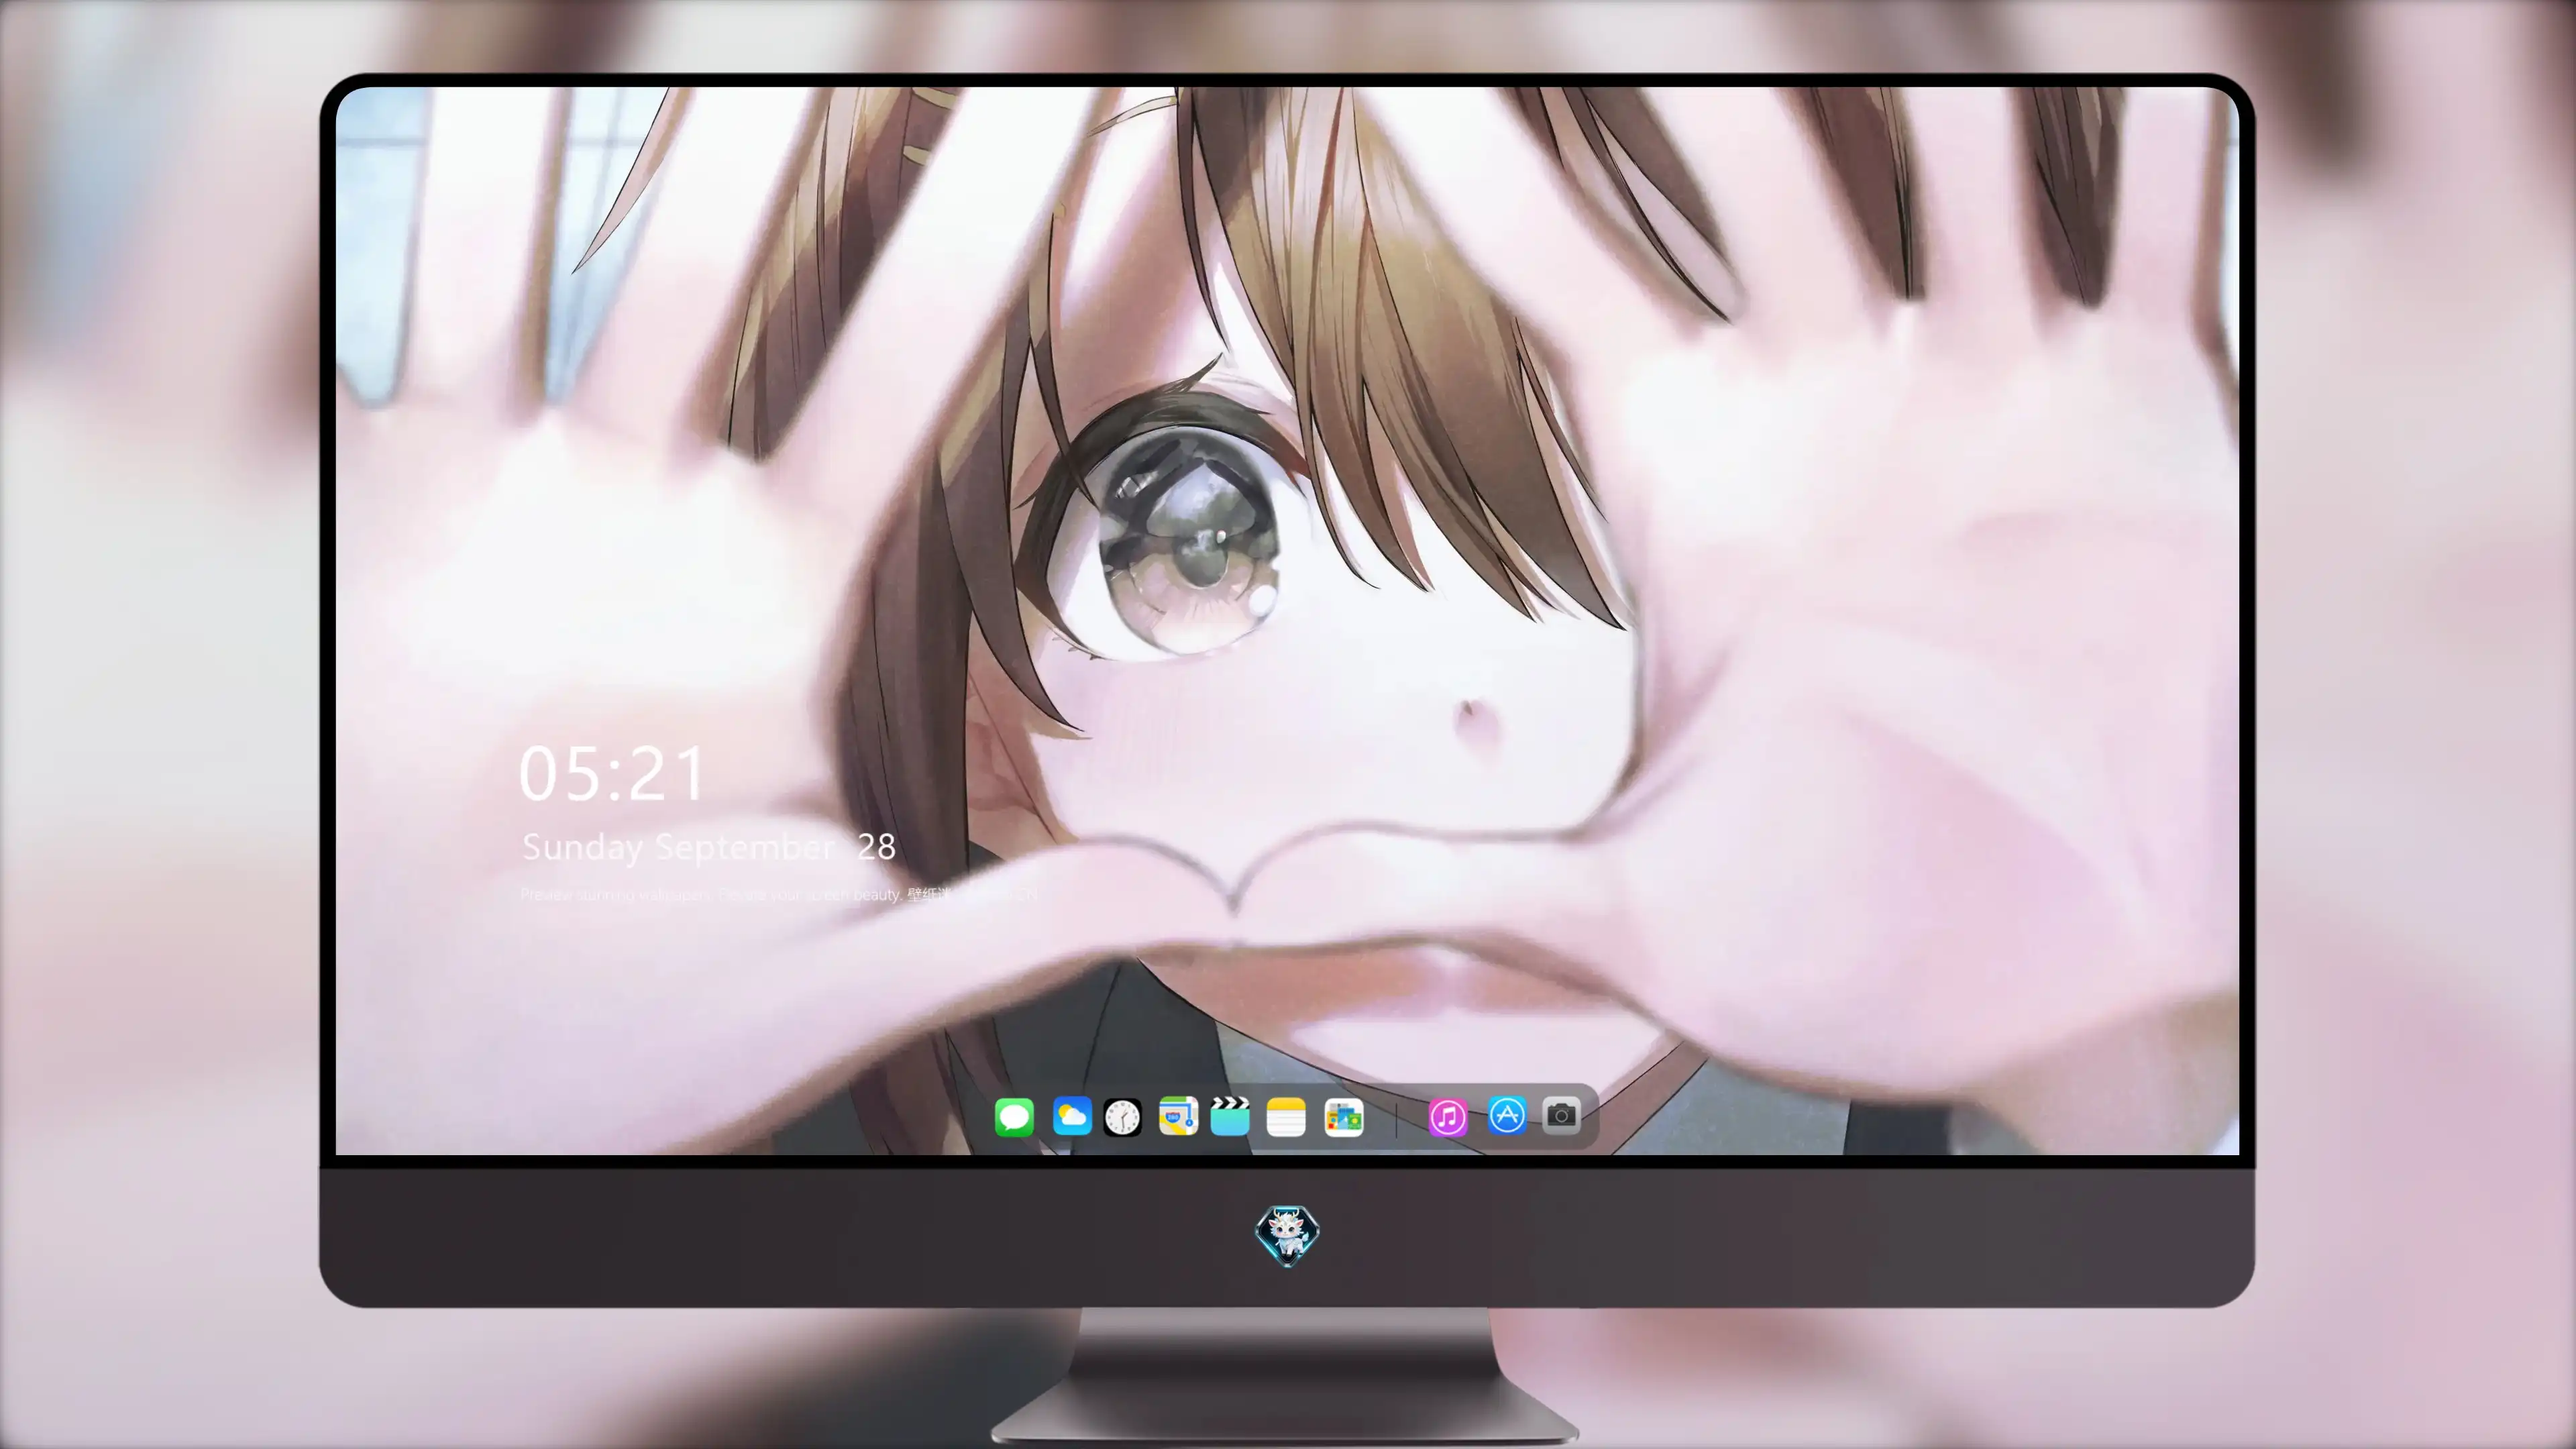Viewport: 2576px width, 1449px height.
Task: Open the green Messages app in the dock
Action: [x=1014, y=1117]
